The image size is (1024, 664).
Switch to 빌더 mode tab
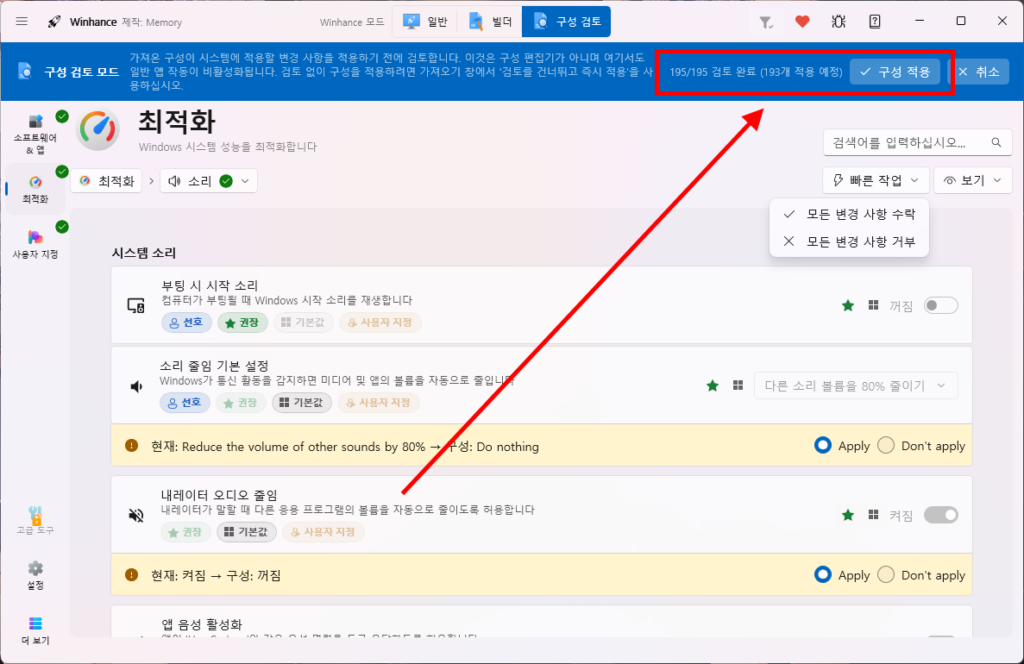point(490,22)
